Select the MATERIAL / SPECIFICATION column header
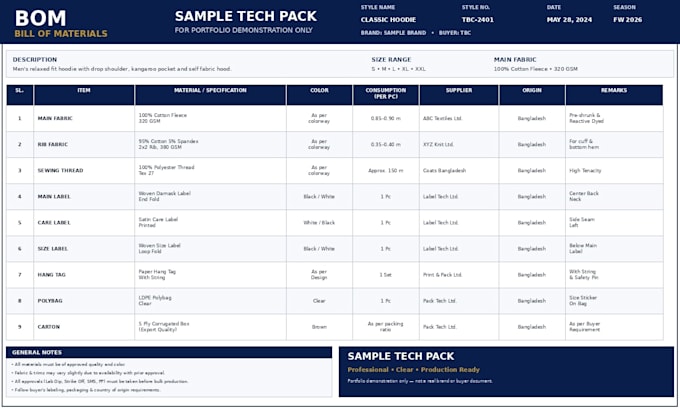Image resolution: width=680 pixels, height=409 pixels. pyautogui.click(x=210, y=95)
